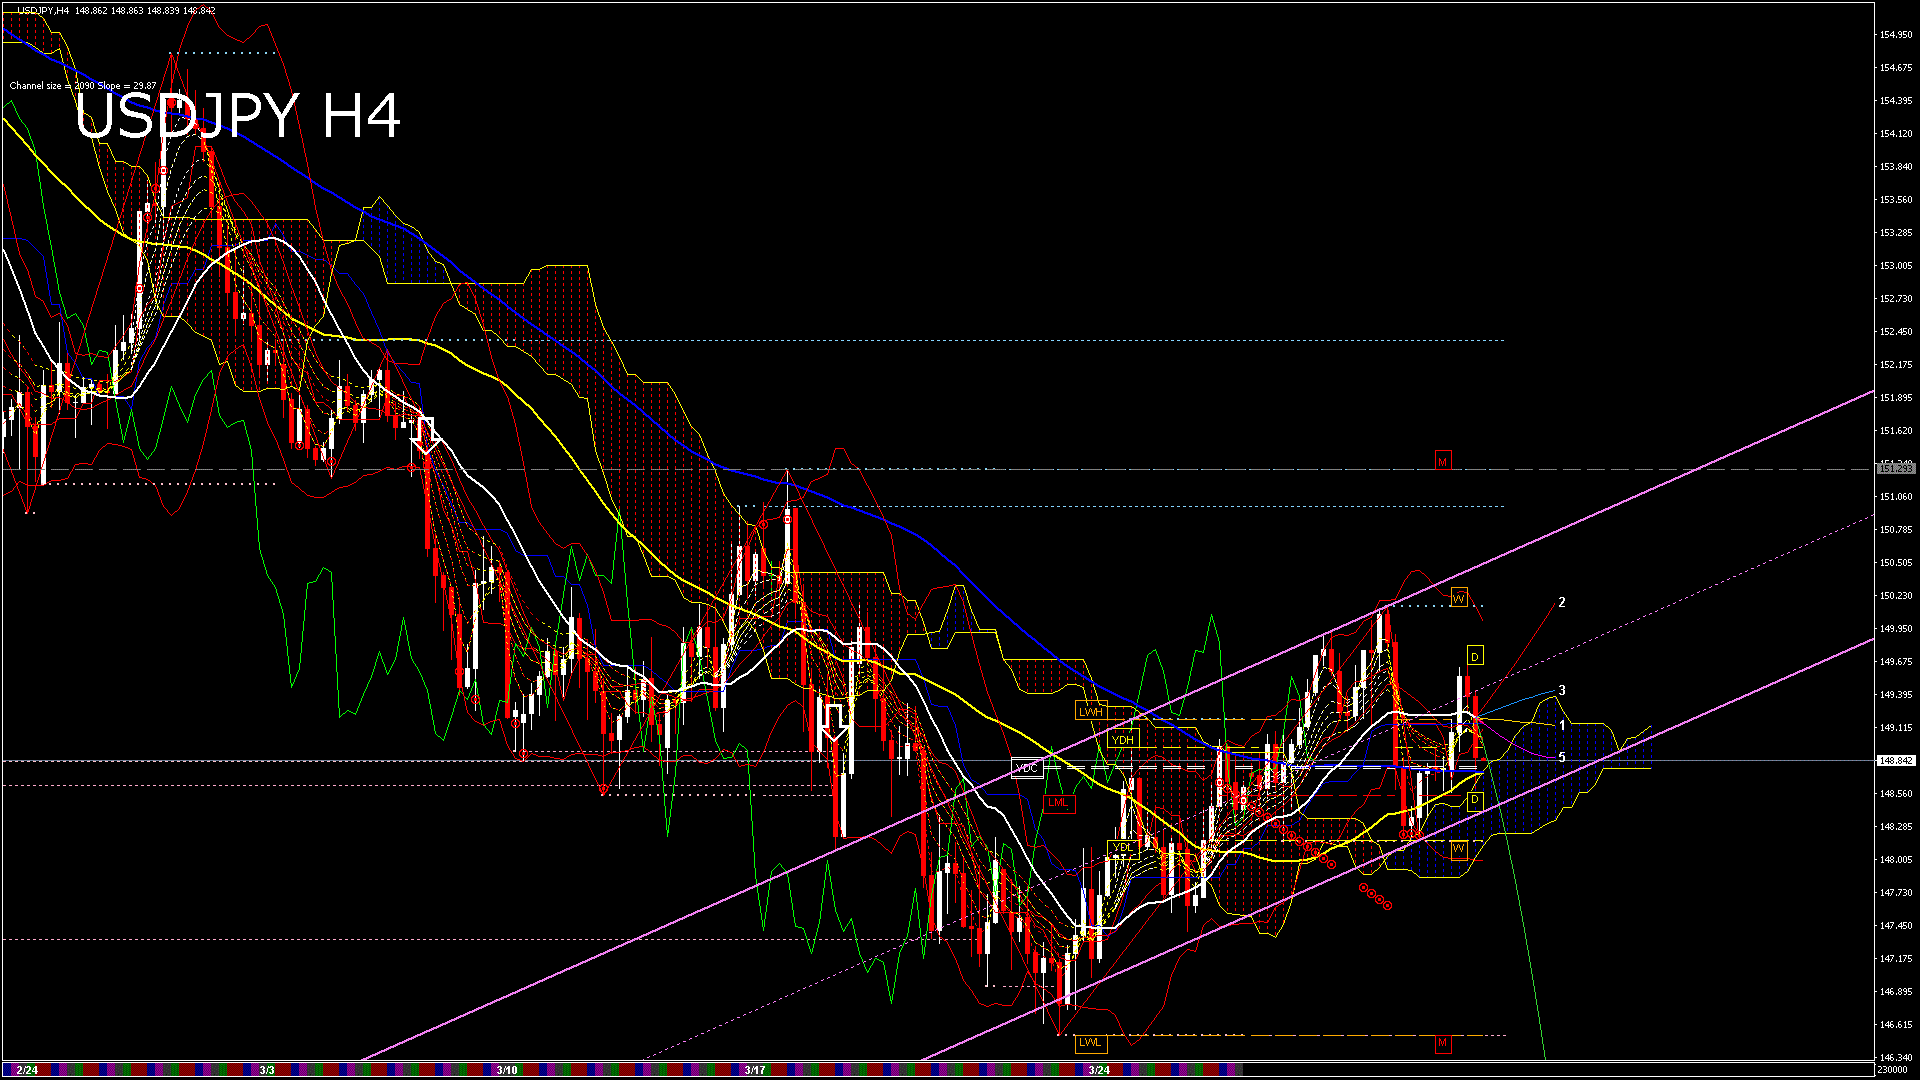Click the 3/17 date label on time axis
The width and height of the screenshot is (1920, 1080).
pyautogui.click(x=755, y=1070)
